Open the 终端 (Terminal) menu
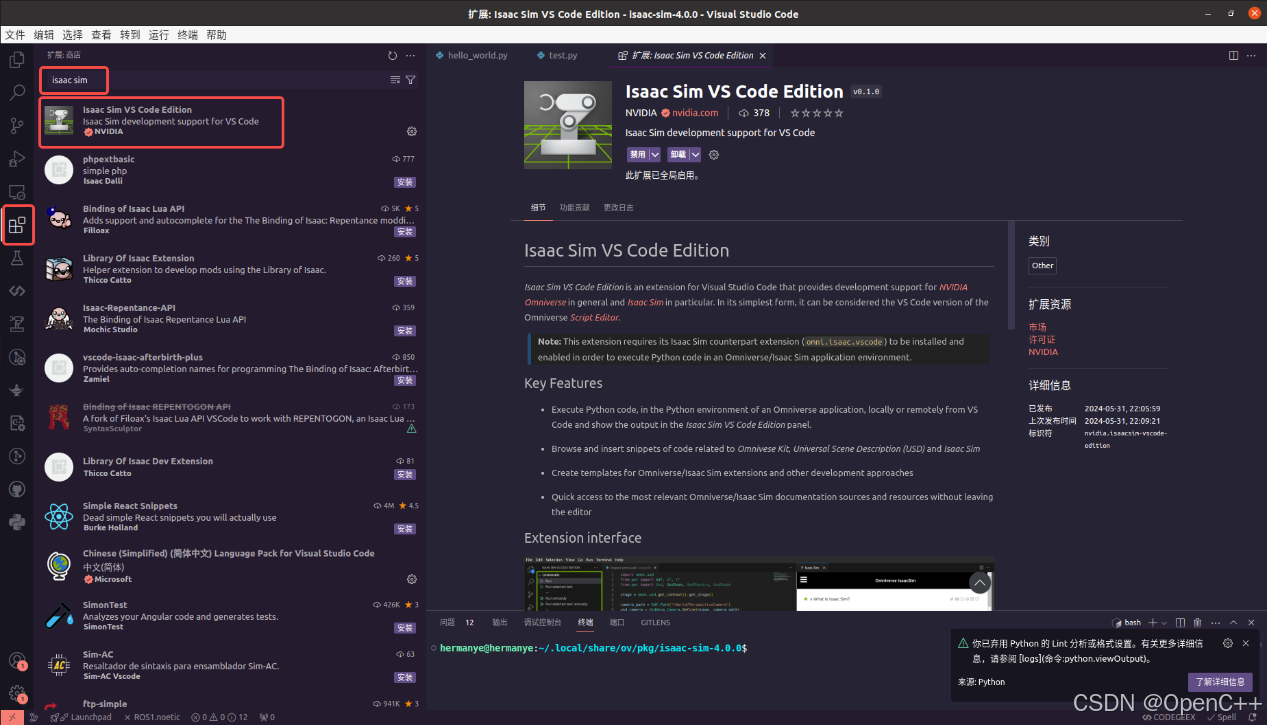 (187, 34)
